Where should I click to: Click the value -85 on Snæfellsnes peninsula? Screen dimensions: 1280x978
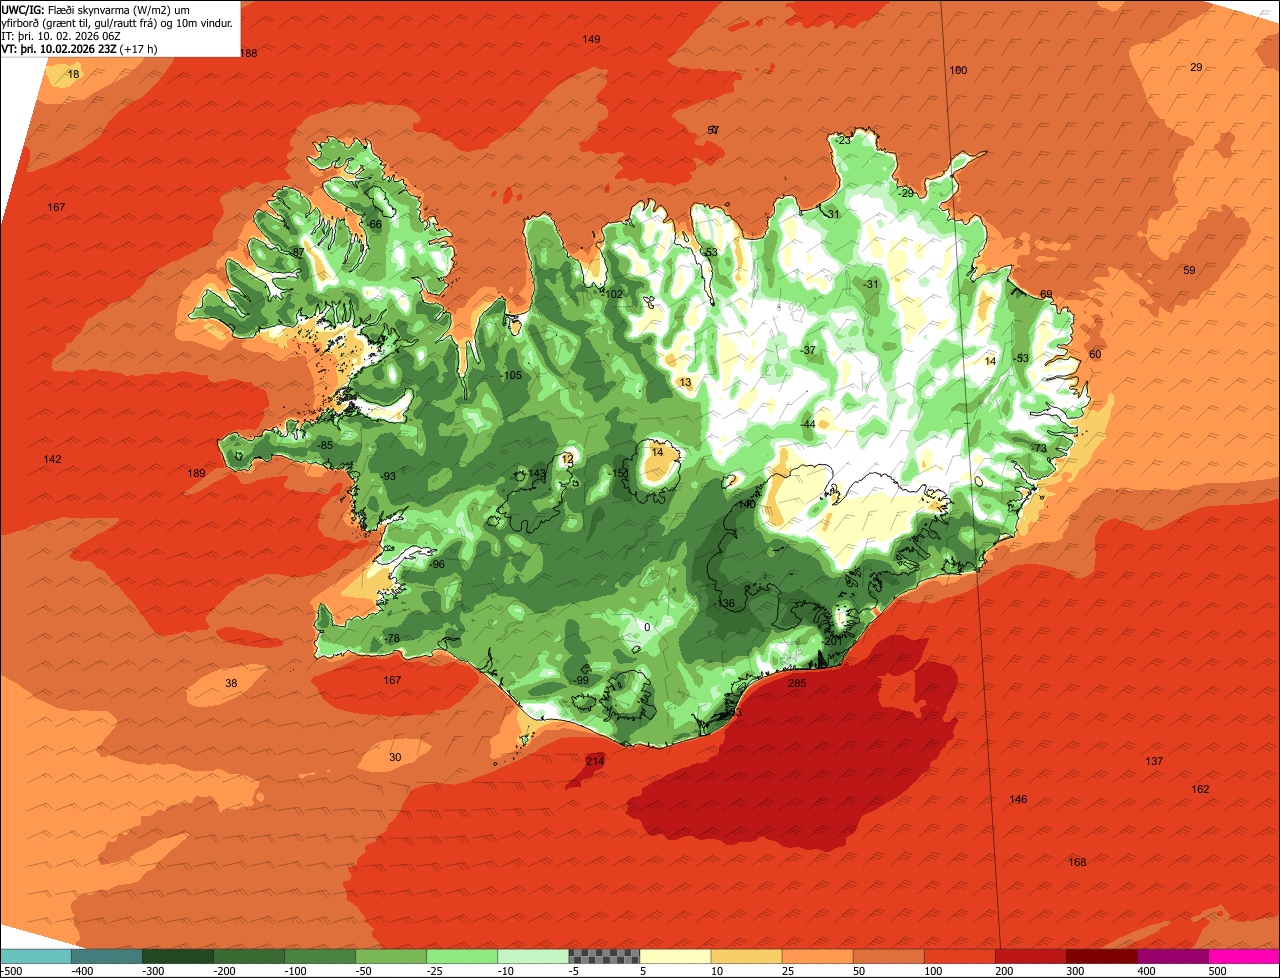[324, 445]
